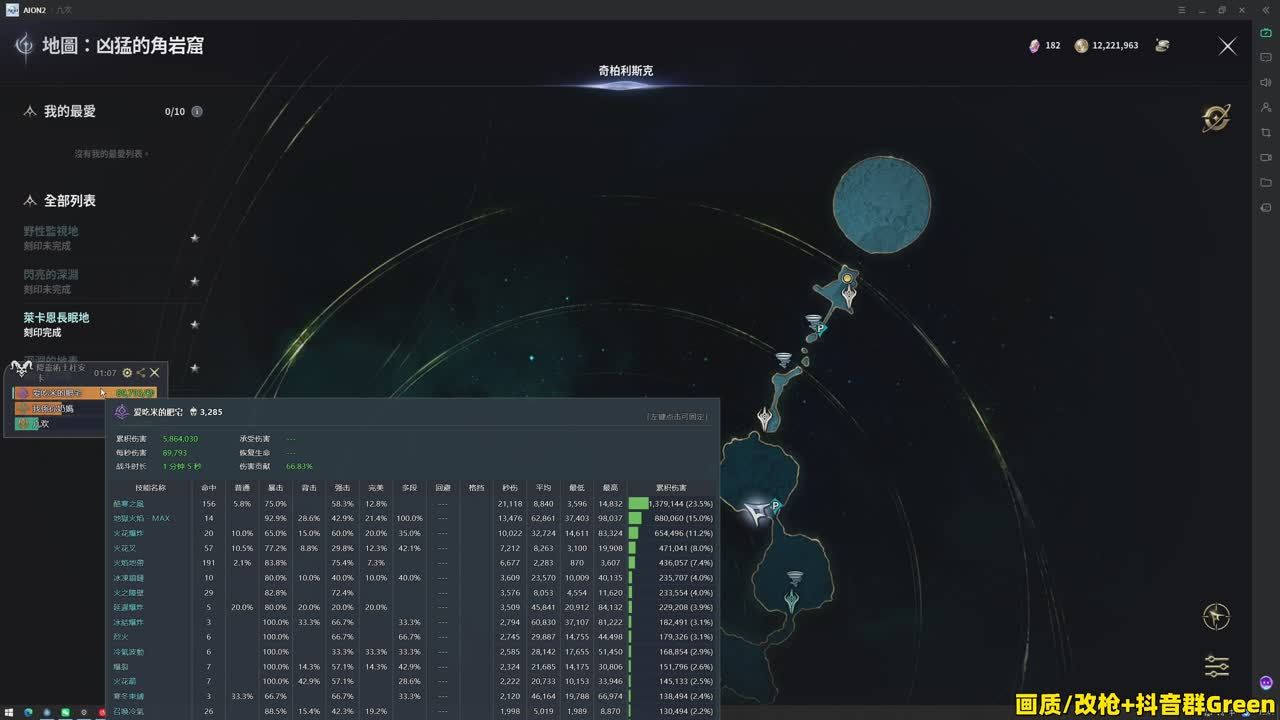The image size is (1280, 720).
Task: Favorite 閃亮的深淵 with its star
Action: click(195, 281)
